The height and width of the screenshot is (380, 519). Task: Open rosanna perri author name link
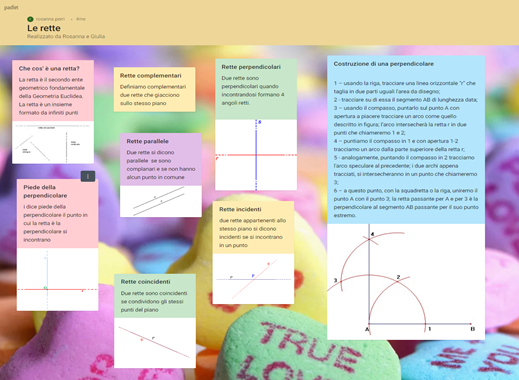click(50, 19)
